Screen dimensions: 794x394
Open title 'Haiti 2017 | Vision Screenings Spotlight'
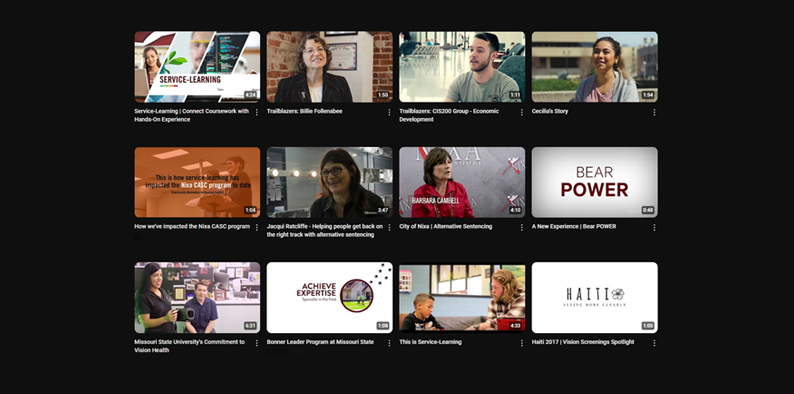click(x=583, y=342)
